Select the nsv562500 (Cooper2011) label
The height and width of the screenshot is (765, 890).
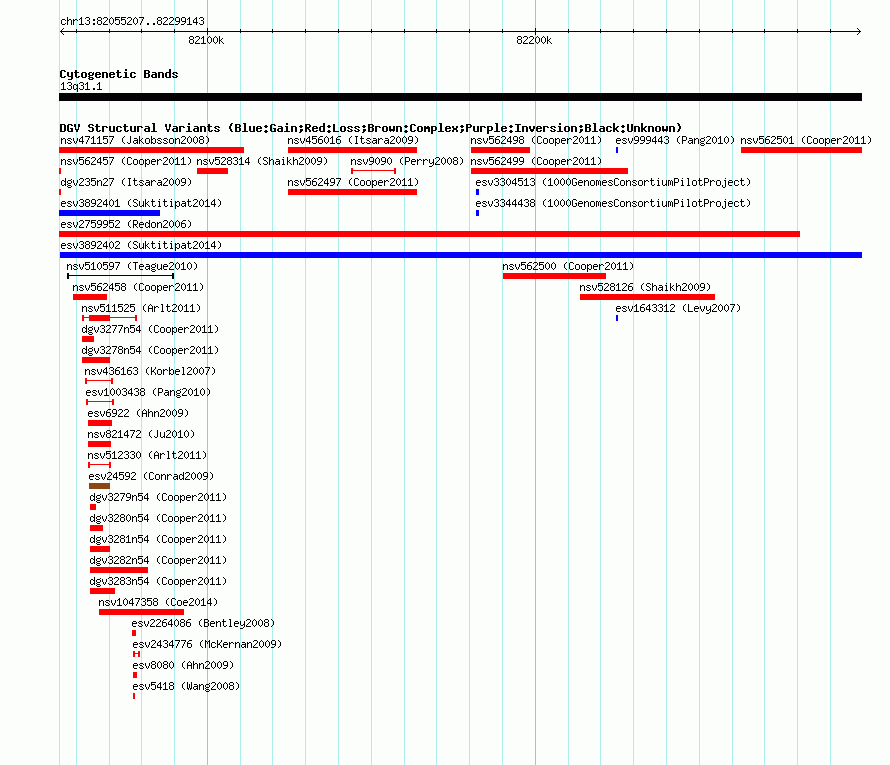[568, 266]
